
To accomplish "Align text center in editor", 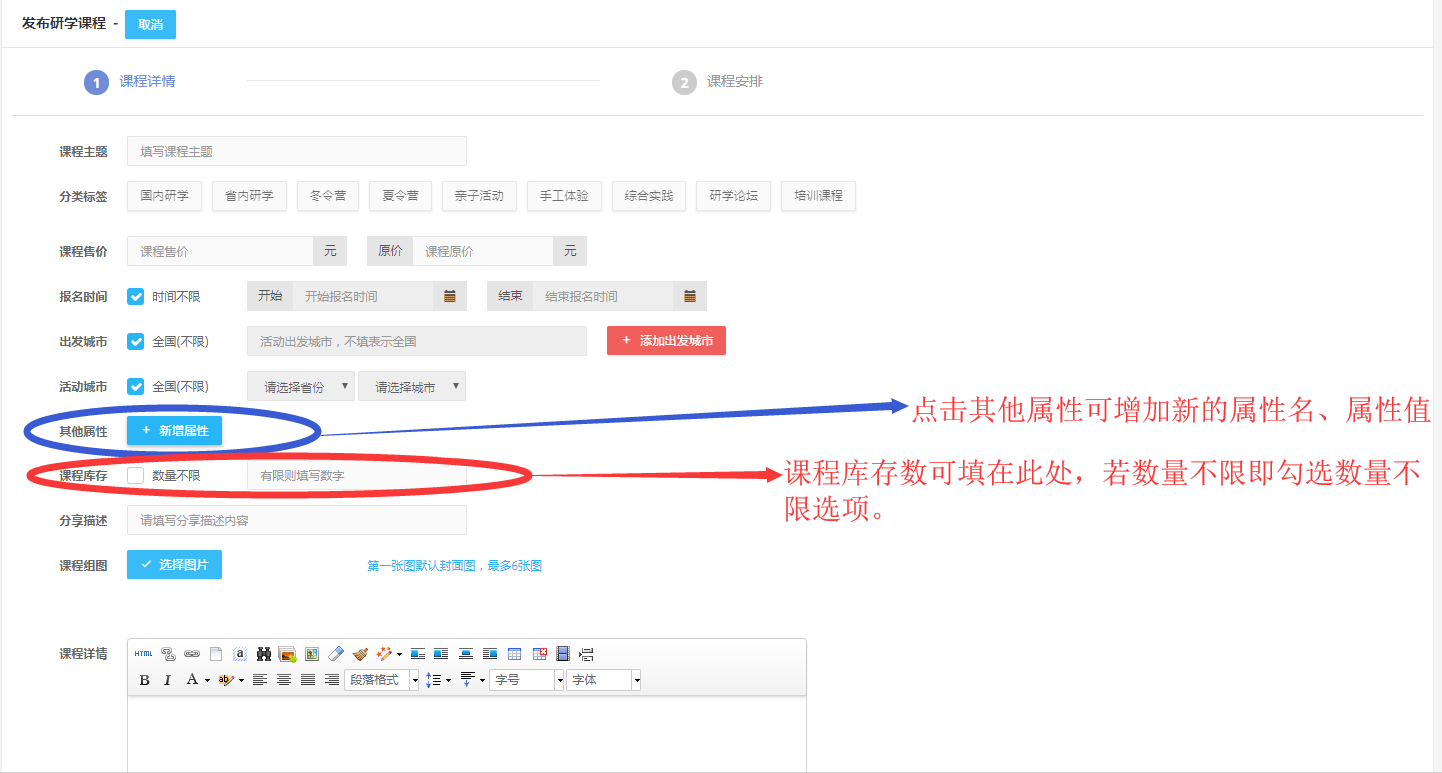I will click(x=284, y=680).
